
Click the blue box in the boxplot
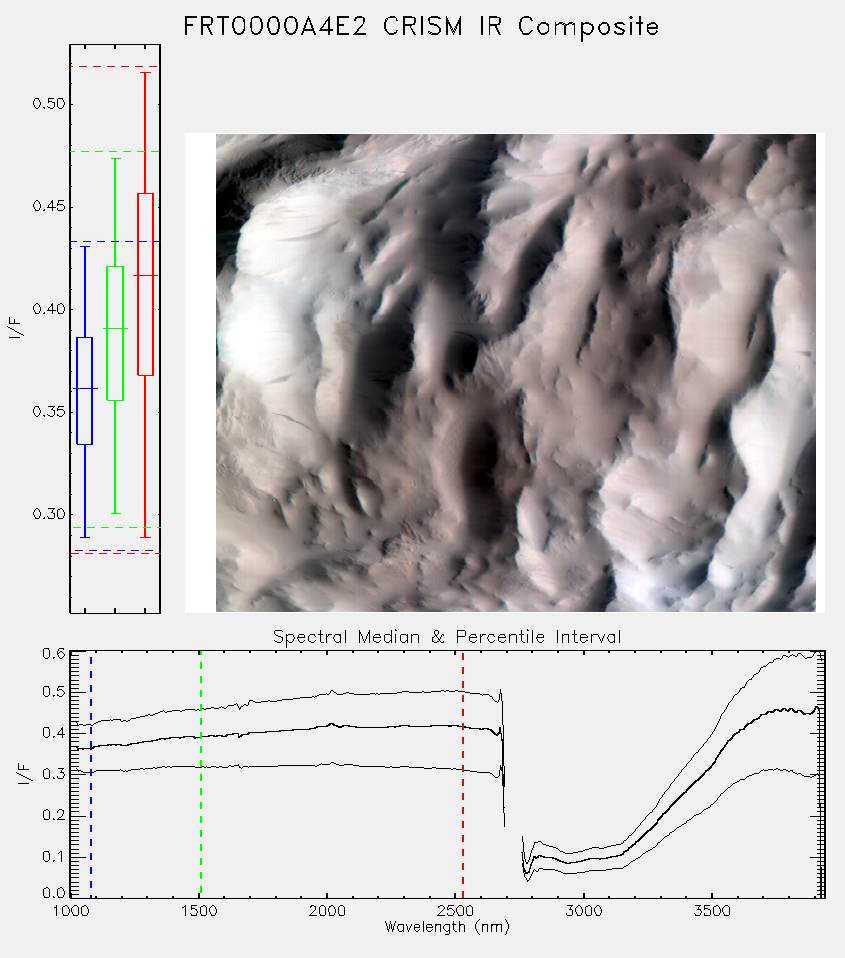point(84,391)
